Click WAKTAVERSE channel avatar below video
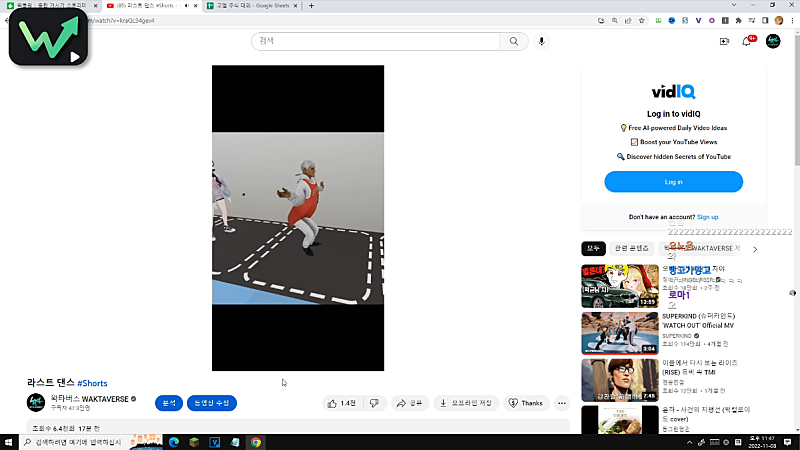The height and width of the screenshot is (450, 800). point(36,403)
